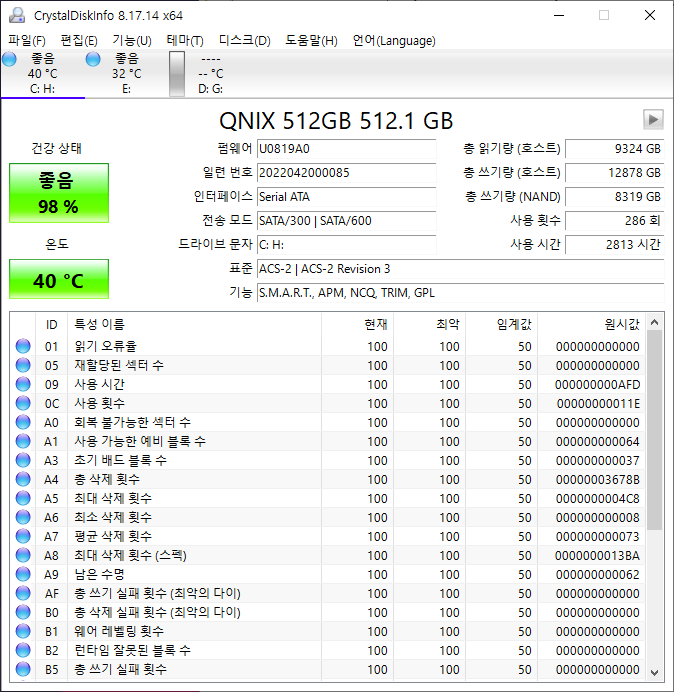The height and width of the screenshot is (692, 674).
Task: Click status orb of B0 총 삭제 실패 row
Action: coord(23,612)
